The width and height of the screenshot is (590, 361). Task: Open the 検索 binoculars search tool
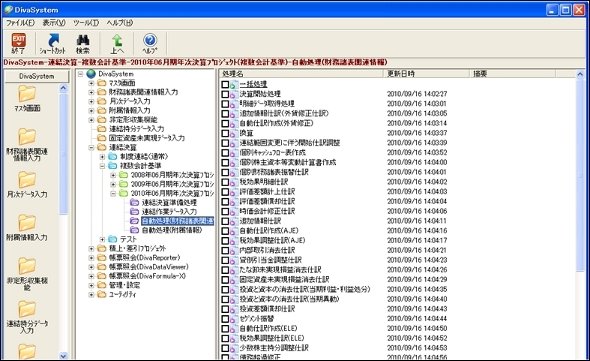click(82, 40)
